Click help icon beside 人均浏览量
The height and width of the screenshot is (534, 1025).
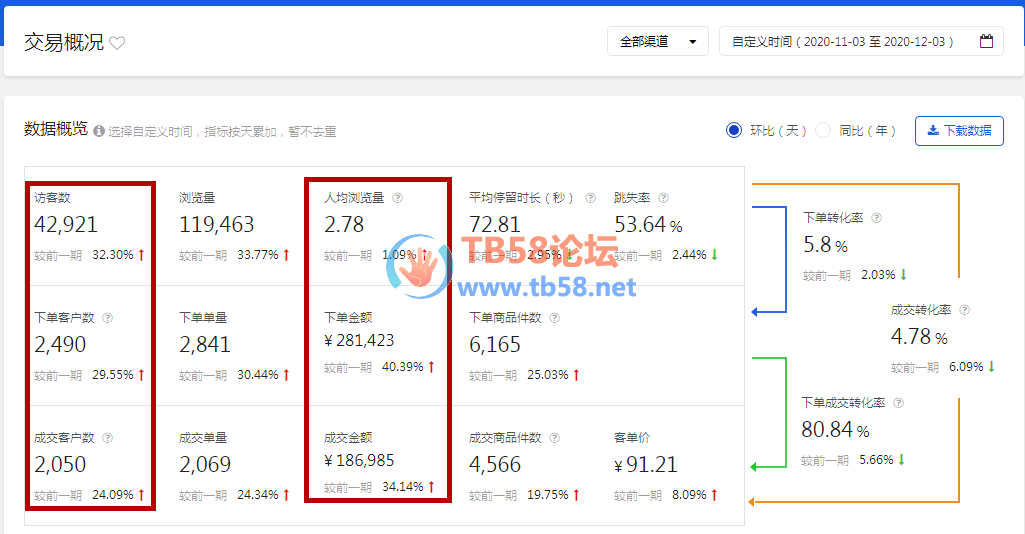[397, 198]
